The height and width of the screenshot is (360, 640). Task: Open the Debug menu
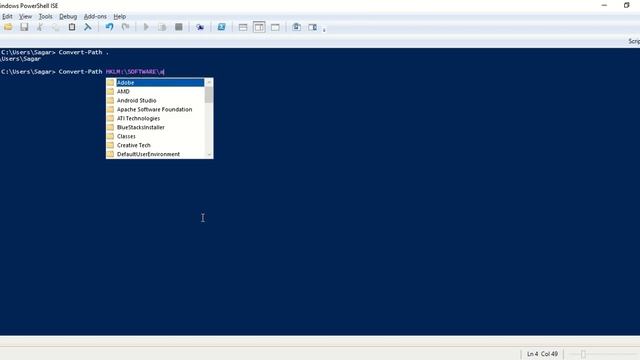click(x=68, y=16)
